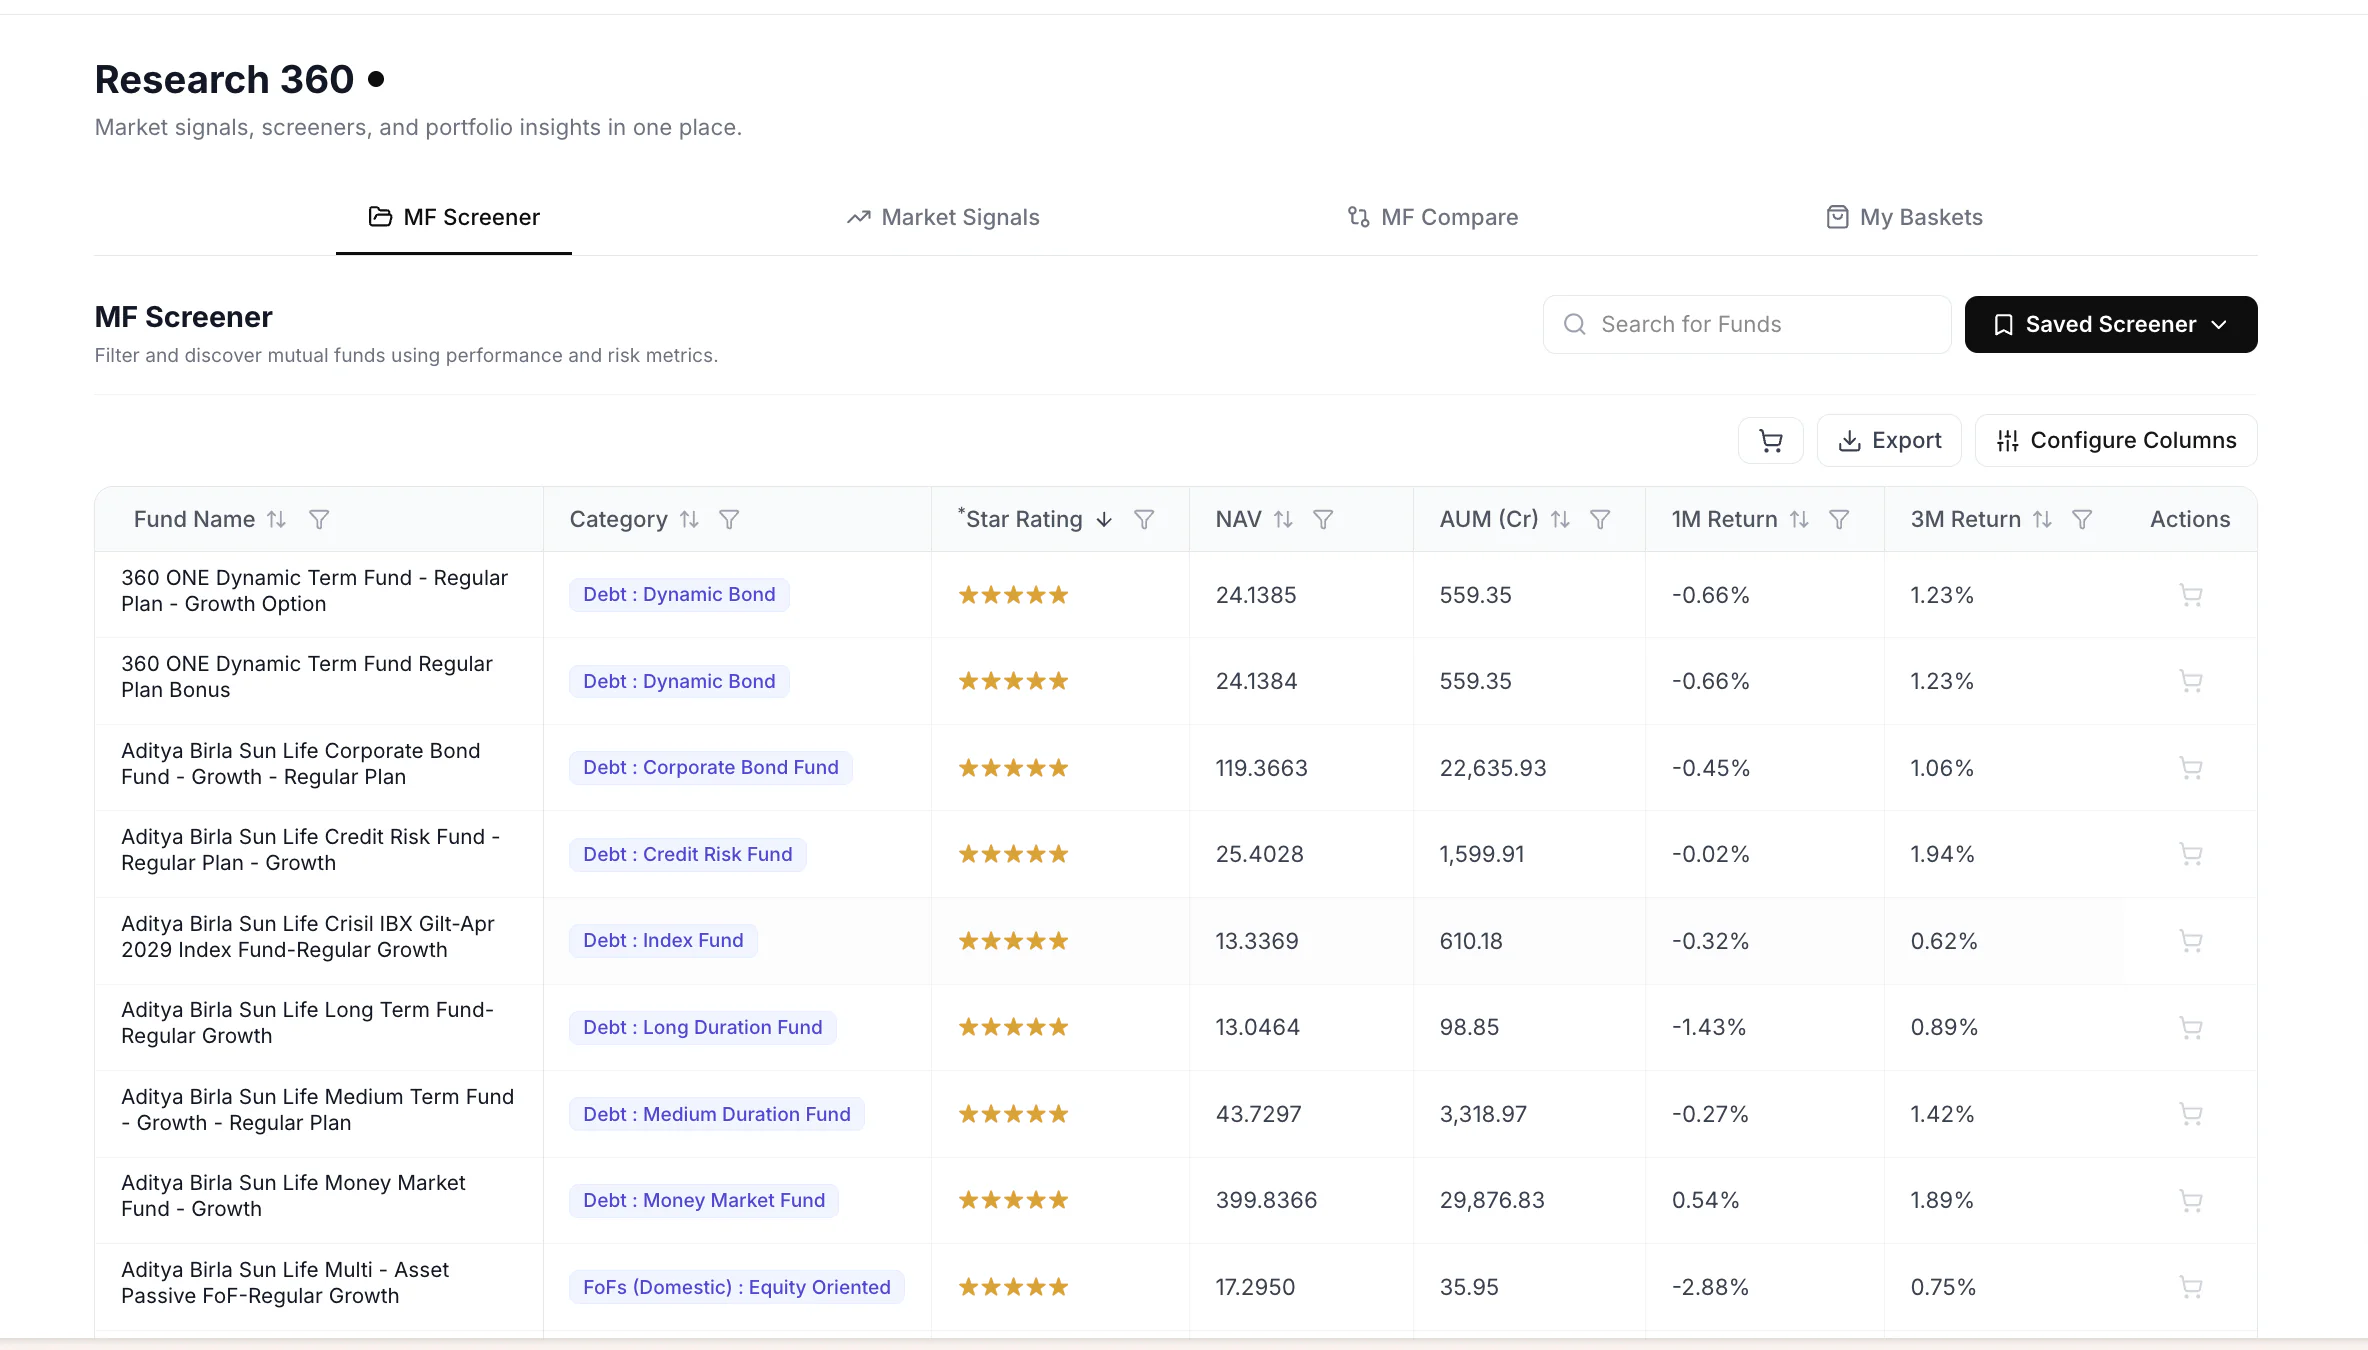Open the Category filter icon

click(x=729, y=519)
